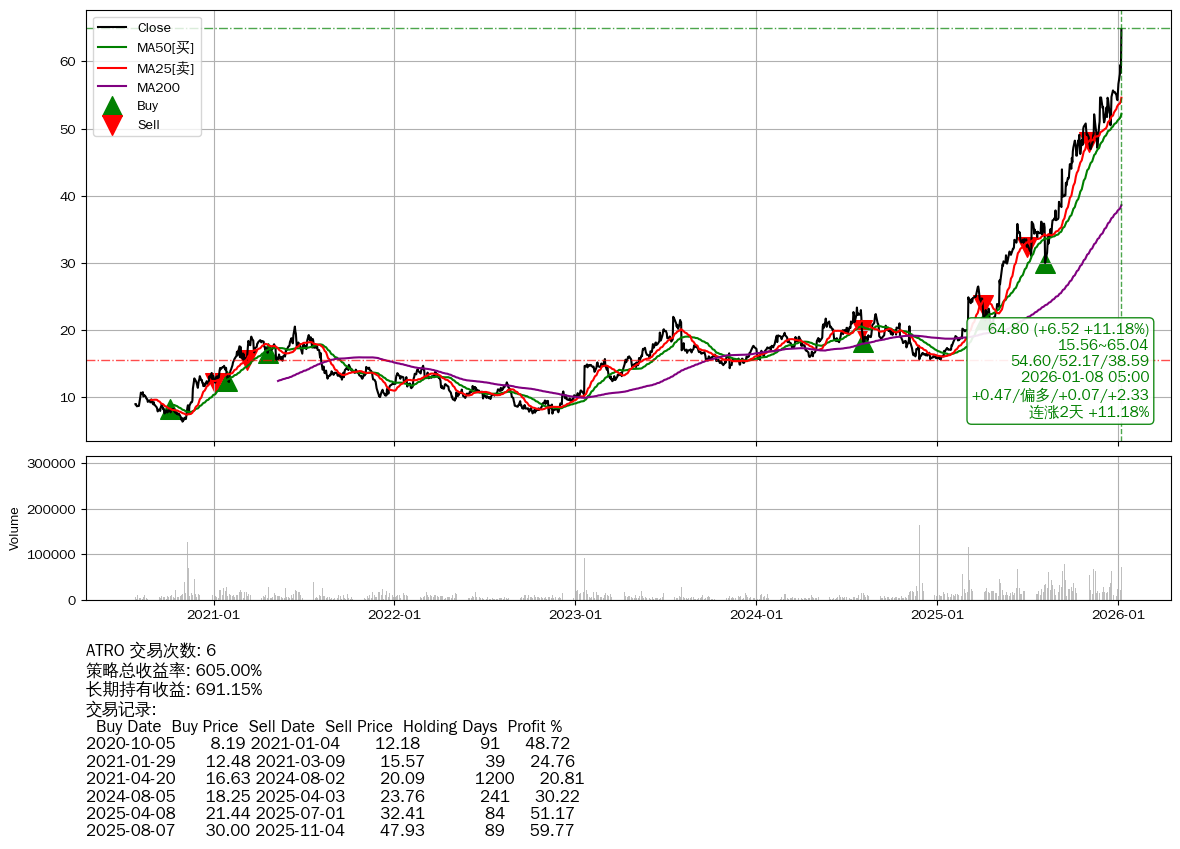The height and width of the screenshot is (849, 1180).
Task: Click the Profit % column header
Action: [534, 726]
